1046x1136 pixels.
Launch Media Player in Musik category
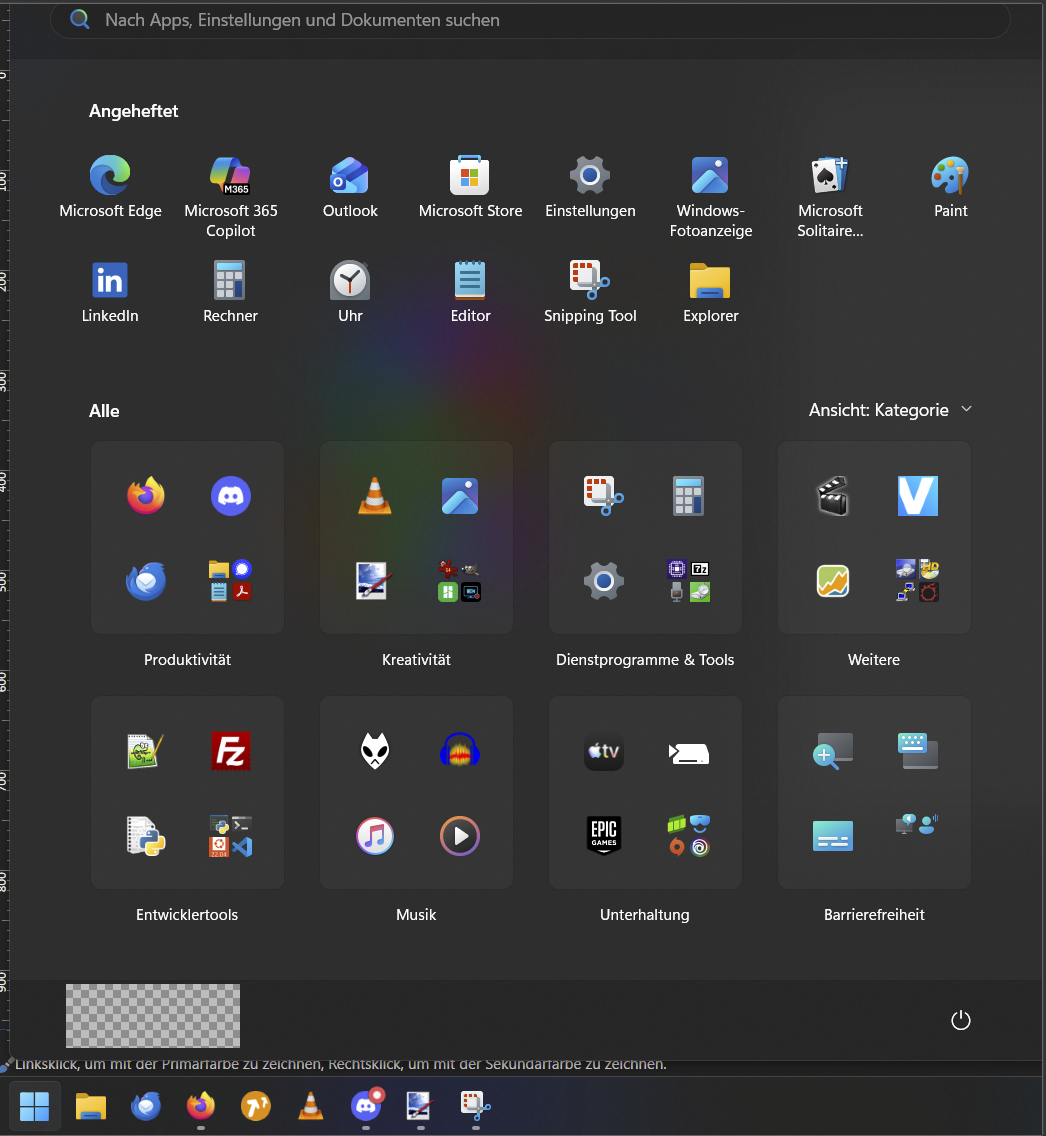coord(459,836)
